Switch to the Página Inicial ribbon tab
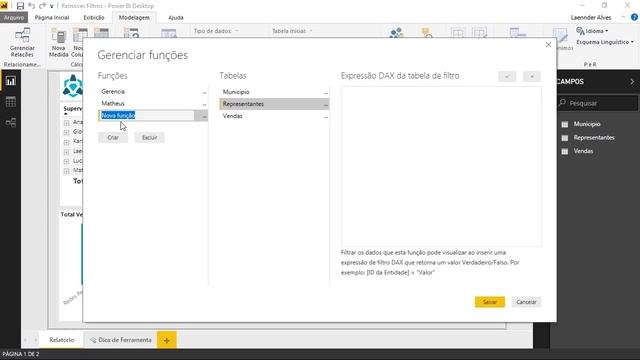The image size is (640, 360). (52, 18)
